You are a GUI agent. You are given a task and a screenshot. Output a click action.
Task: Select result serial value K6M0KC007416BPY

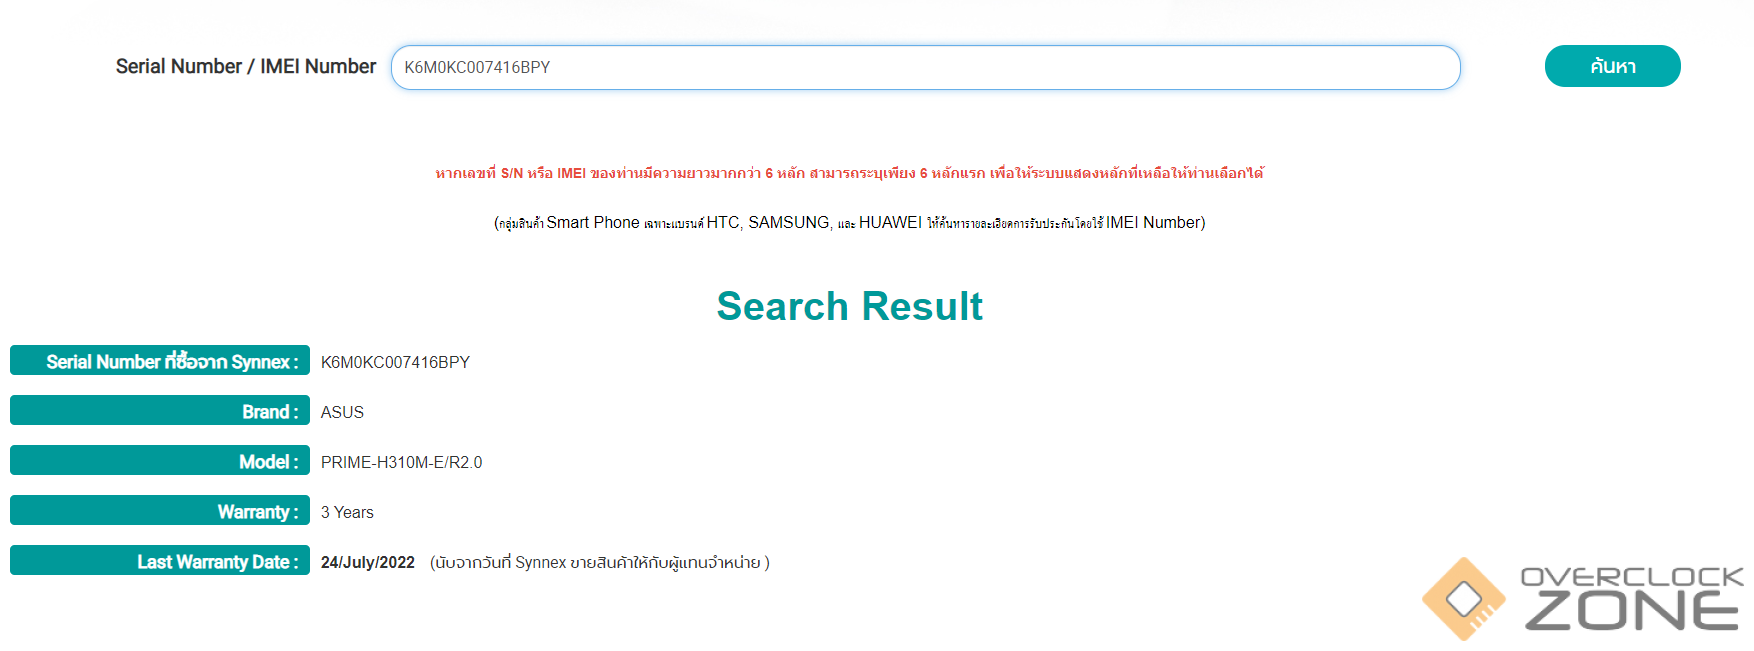click(x=395, y=362)
